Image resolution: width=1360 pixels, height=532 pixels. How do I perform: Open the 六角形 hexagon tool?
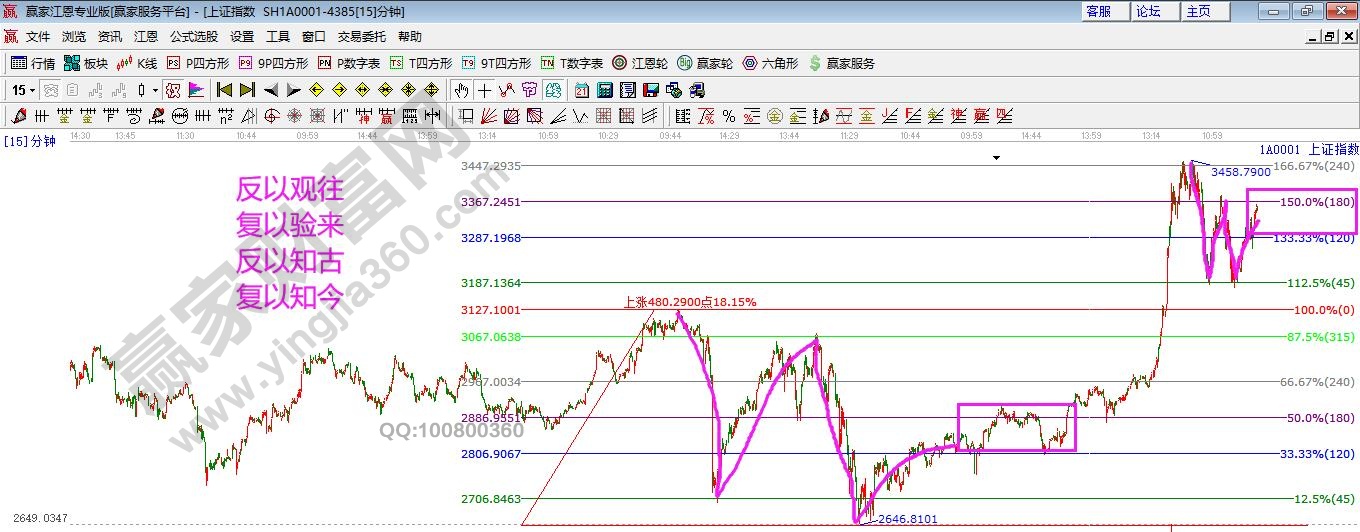pos(770,63)
